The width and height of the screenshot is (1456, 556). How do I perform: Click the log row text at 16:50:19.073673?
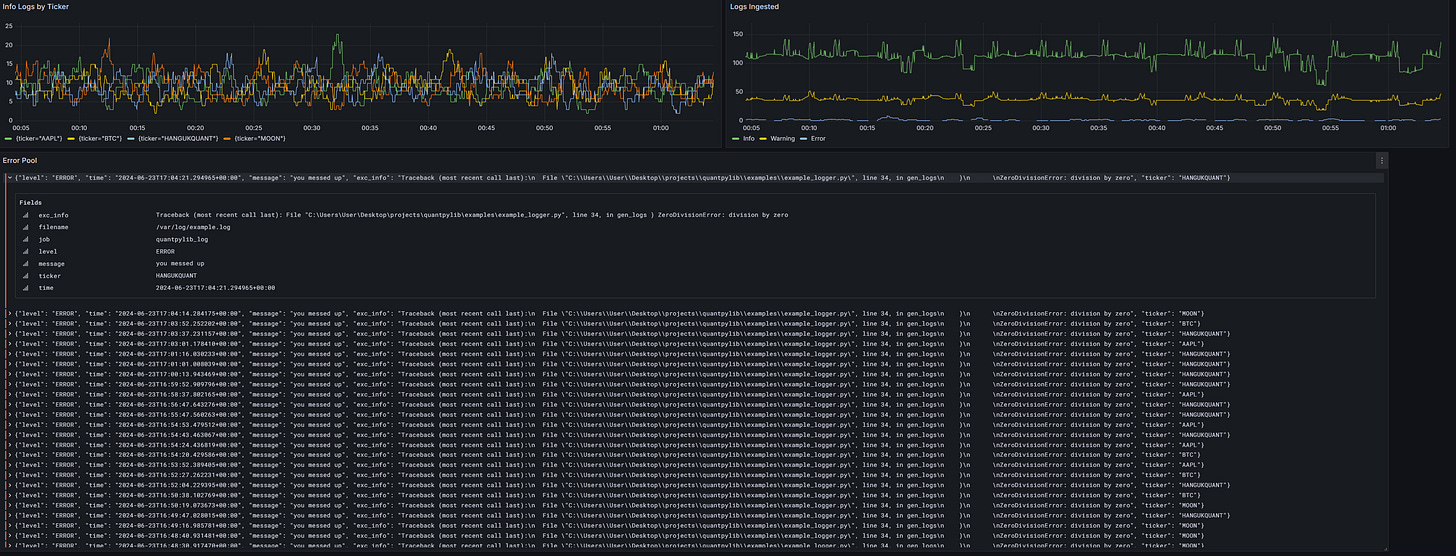[610, 505]
